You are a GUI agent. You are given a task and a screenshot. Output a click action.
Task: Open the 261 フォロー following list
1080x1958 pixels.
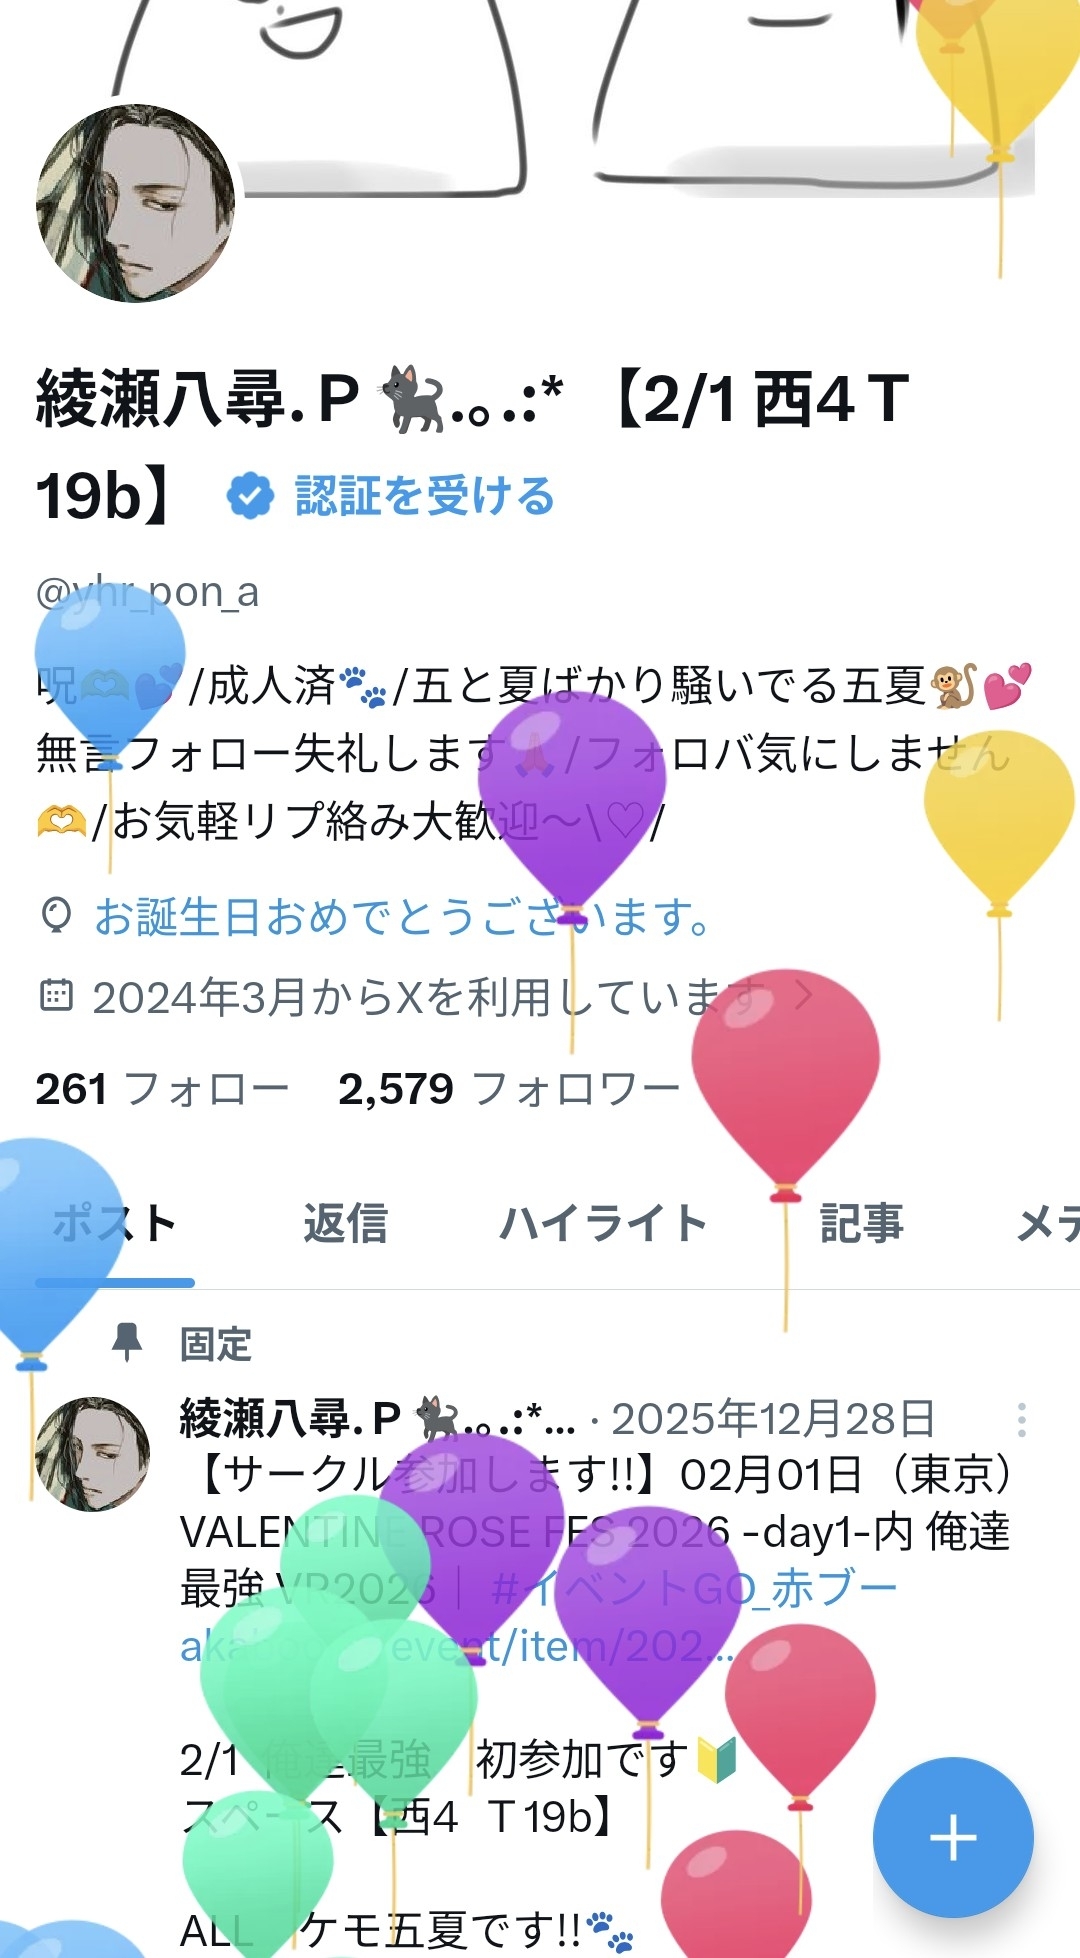tap(162, 1089)
